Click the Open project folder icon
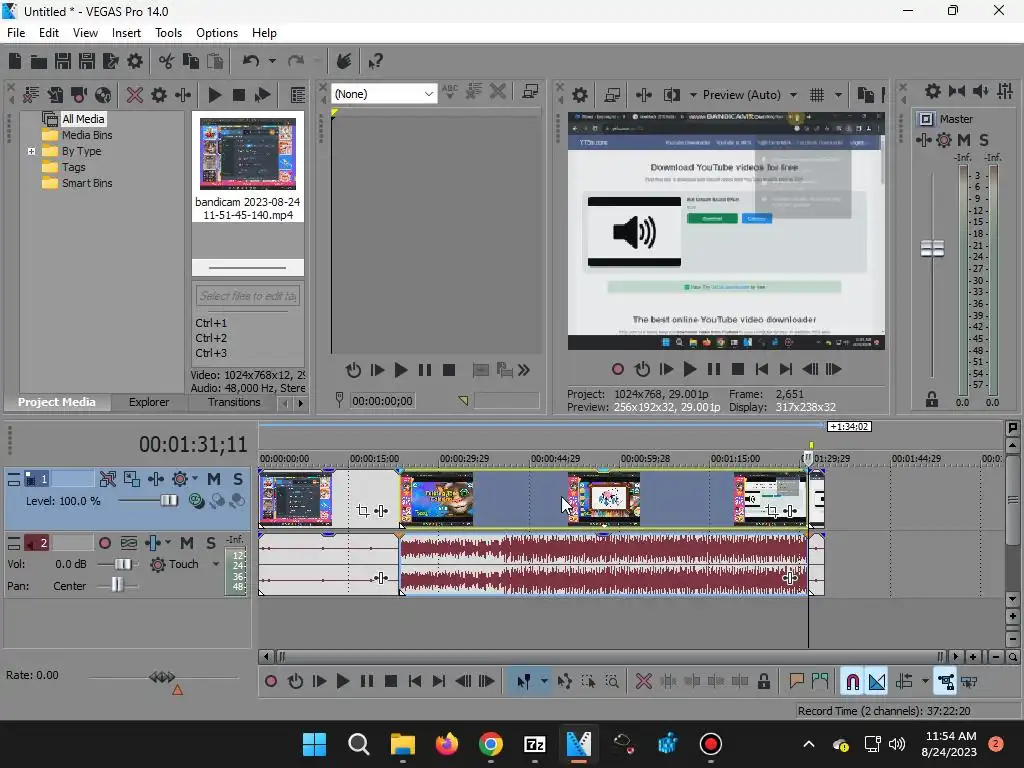The width and height of the screenshot is (1024, 768). (x=39, y=61)
